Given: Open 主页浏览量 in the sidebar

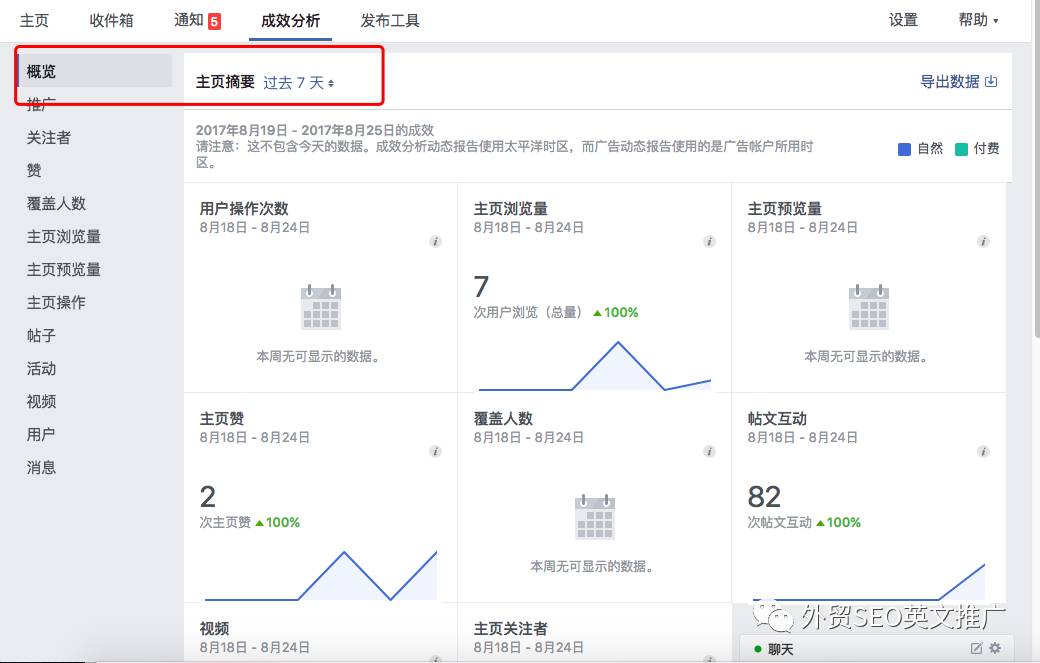Looking at the screenshot, I should point(64,237).
